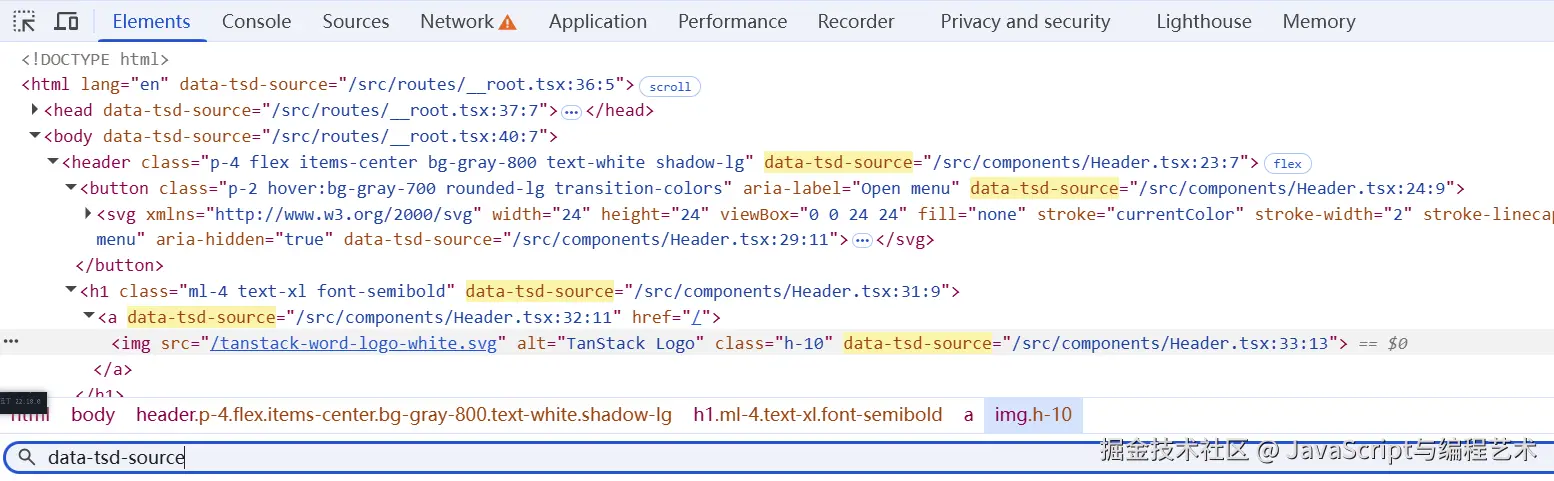Image resolution: width=1554 pixels, height=481 pixels.
Task: Open the tanstack-word-logo-white.svg link
Action: [x=352, y=343]
